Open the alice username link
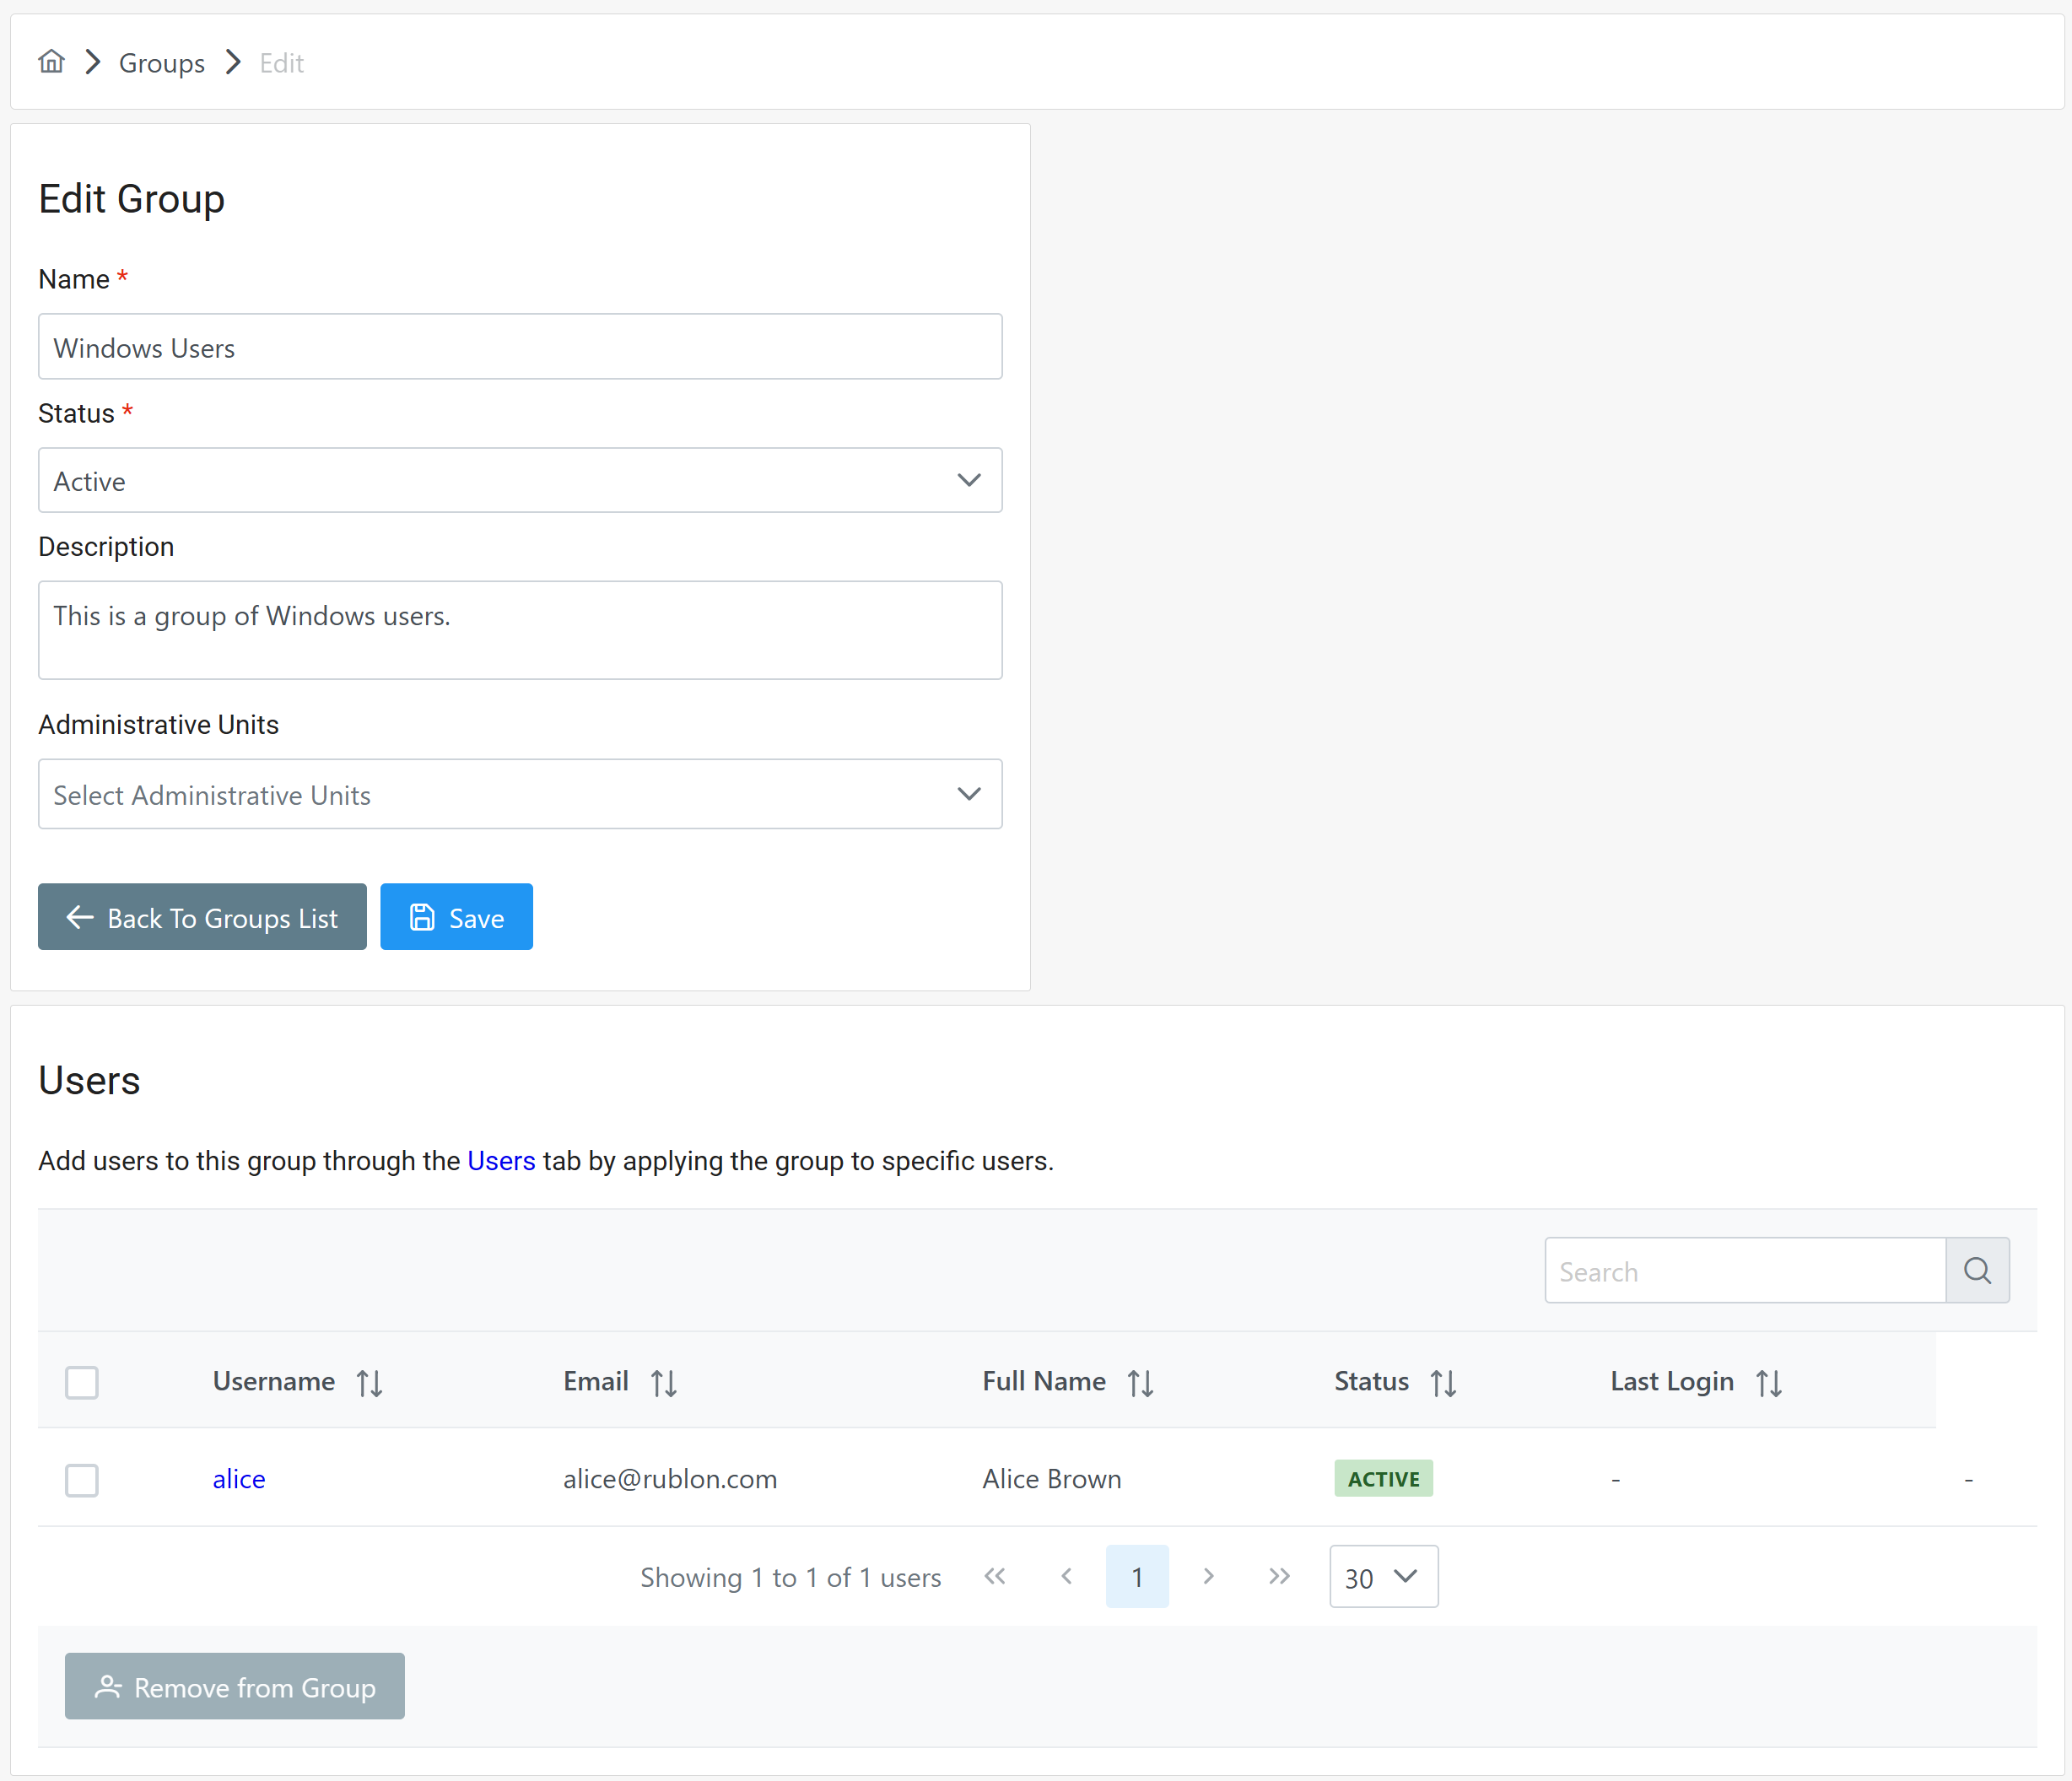Image resolution: width=2072 pixels, height=1781 pixels. (239, 1479)
